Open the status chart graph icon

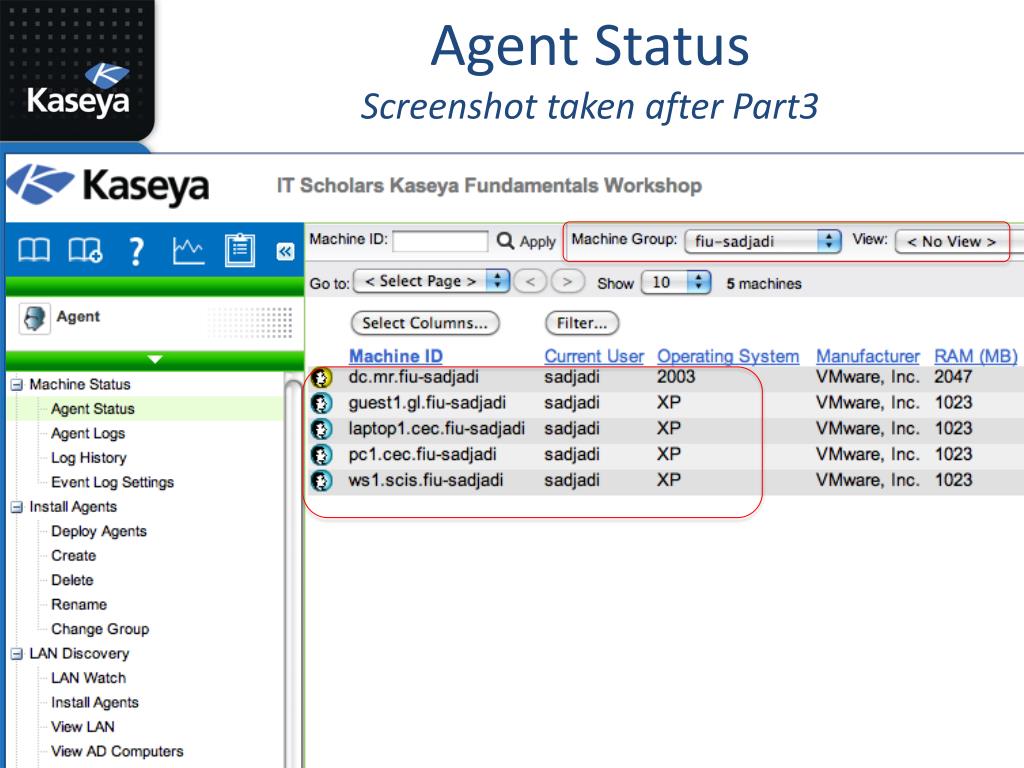coord(188,250)
